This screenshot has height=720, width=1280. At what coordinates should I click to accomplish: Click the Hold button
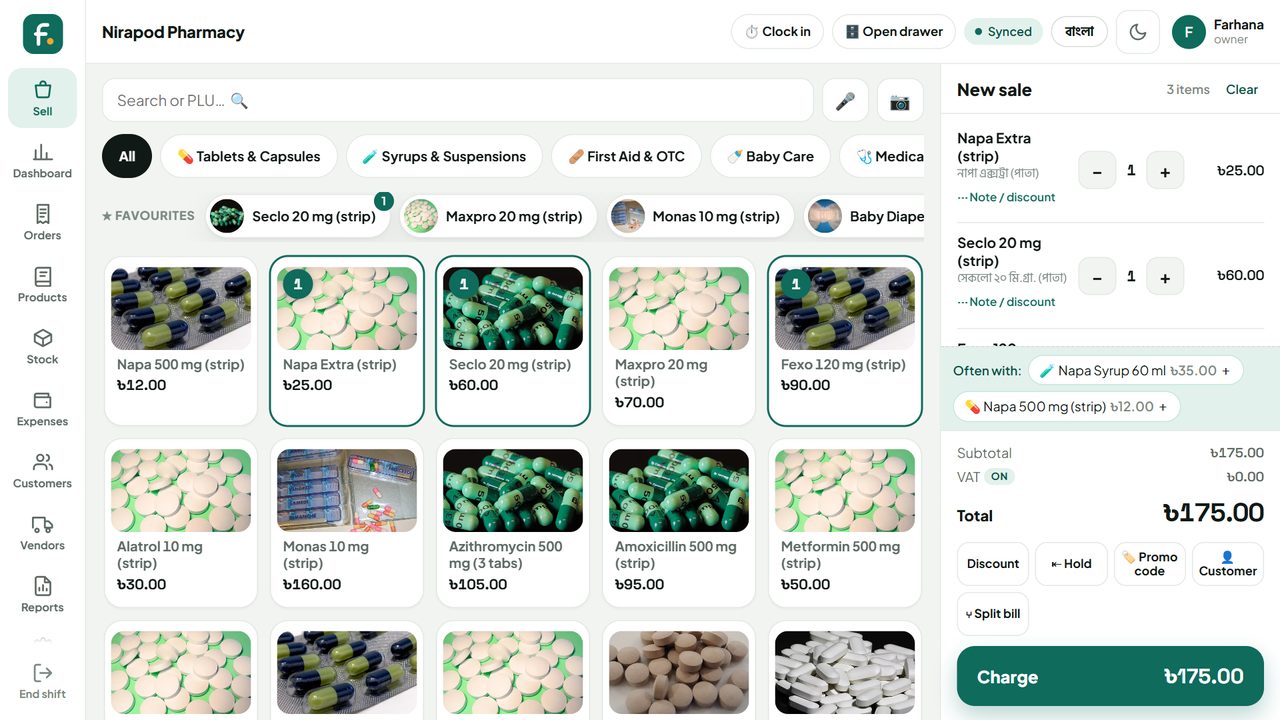click(1071, 564)
